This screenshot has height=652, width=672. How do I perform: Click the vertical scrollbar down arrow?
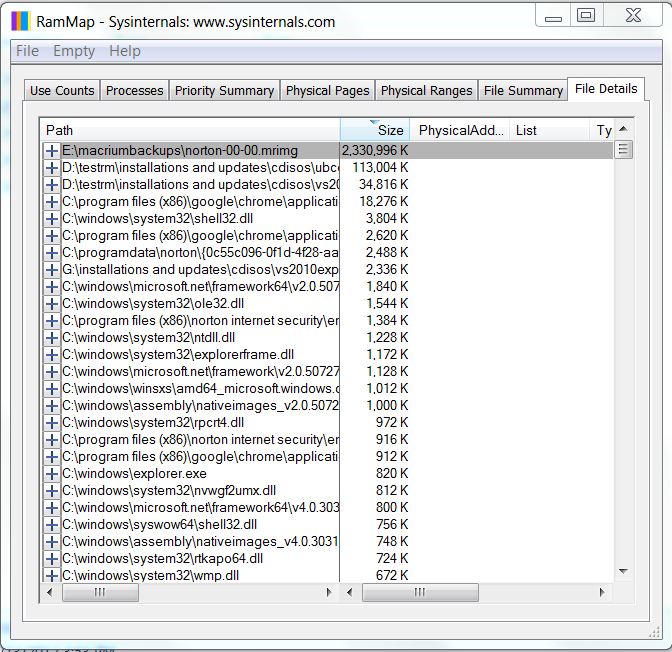click(x=624, y=571)
